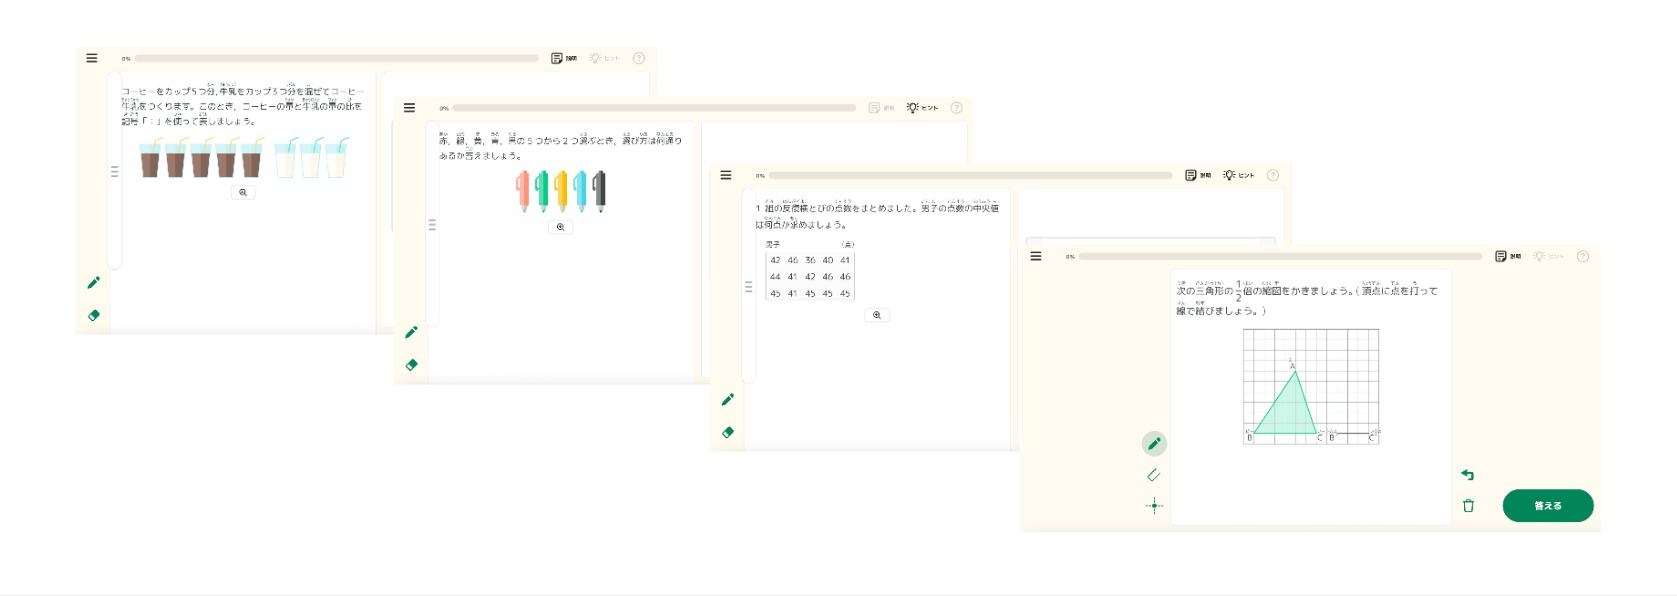Screen dimensions: 1677x596
Task: Magnify the scores table with zoom button
Action: (x=877, y=315)
